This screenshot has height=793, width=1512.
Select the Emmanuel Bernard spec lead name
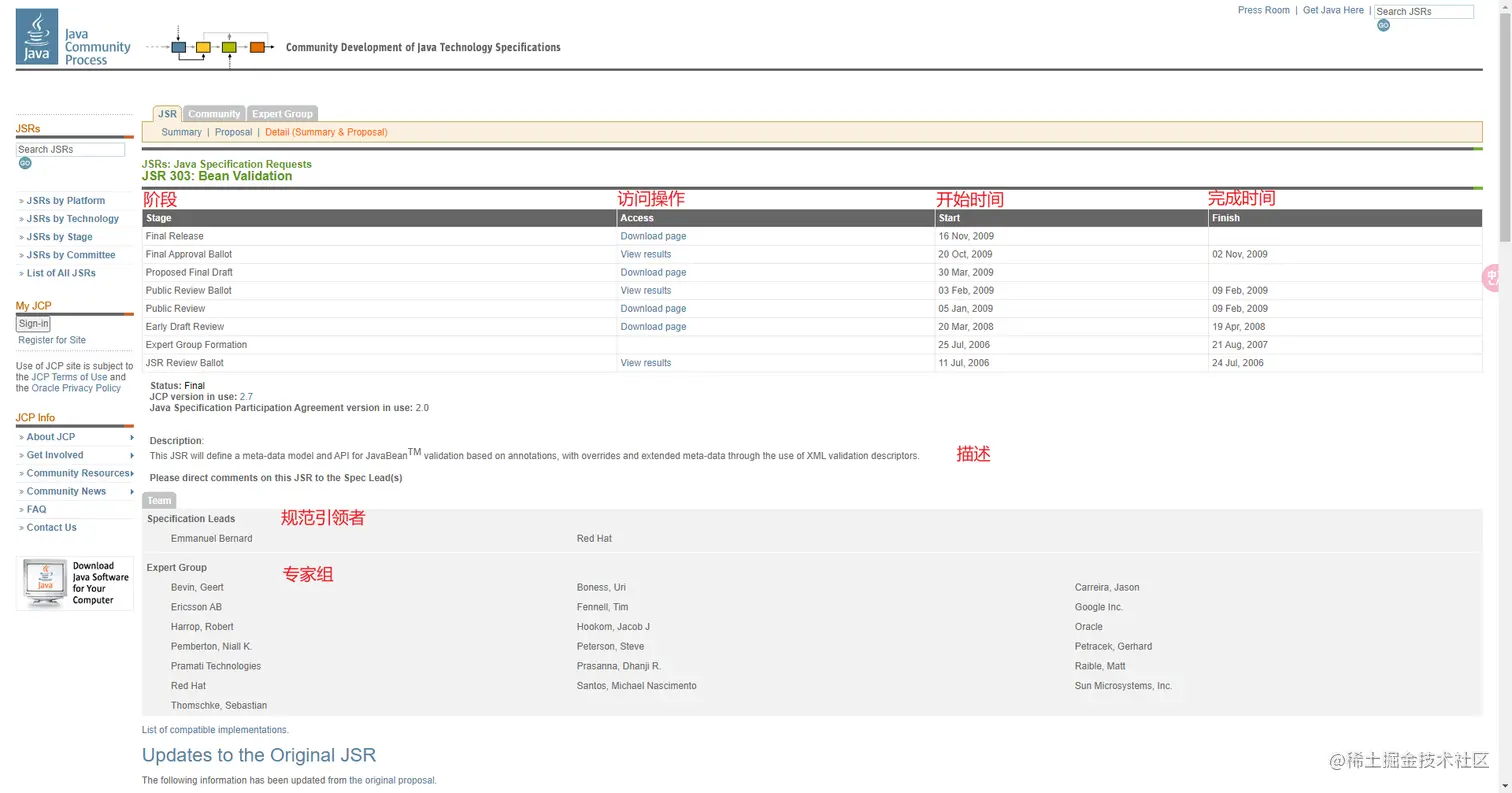coord(211,539)
